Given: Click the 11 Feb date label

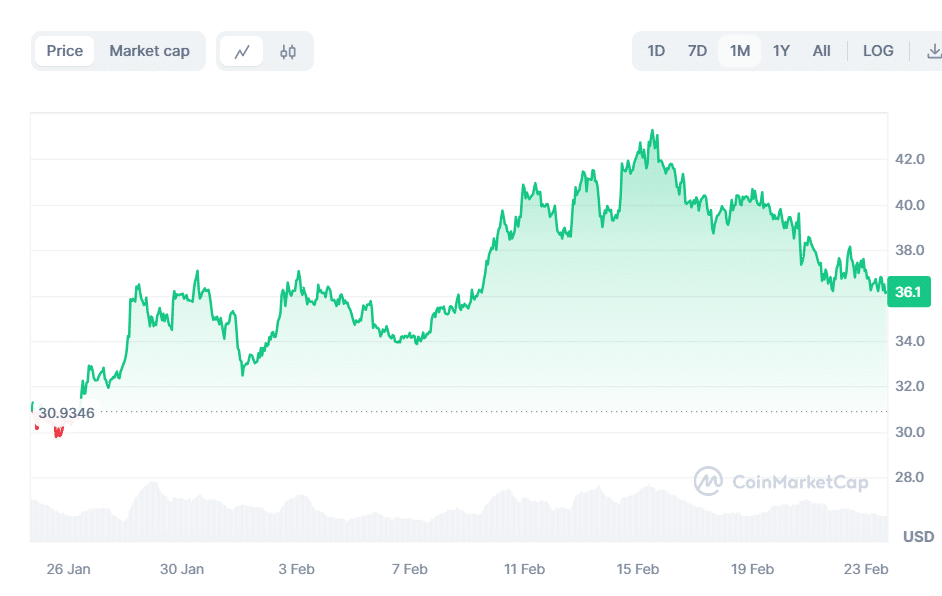Looking at the screenshot, I should click(524, 568).
